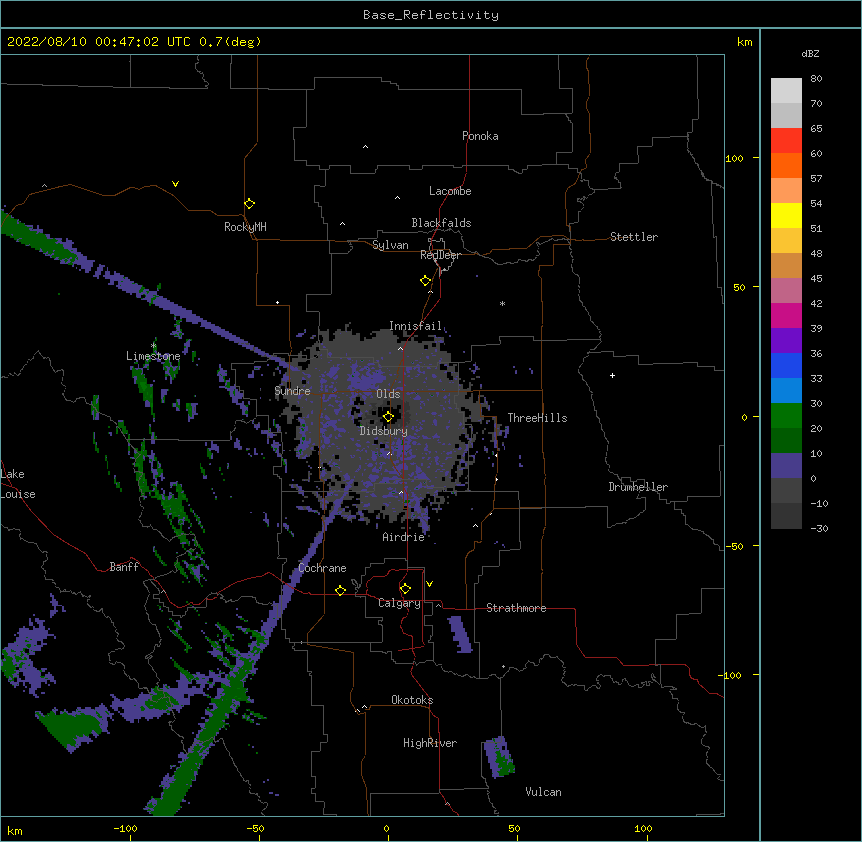This screenshot has width=862, height=842.
Task: Pick the light gray 70-80 dBZ legend swatch
Action: [x=786, y=91]
